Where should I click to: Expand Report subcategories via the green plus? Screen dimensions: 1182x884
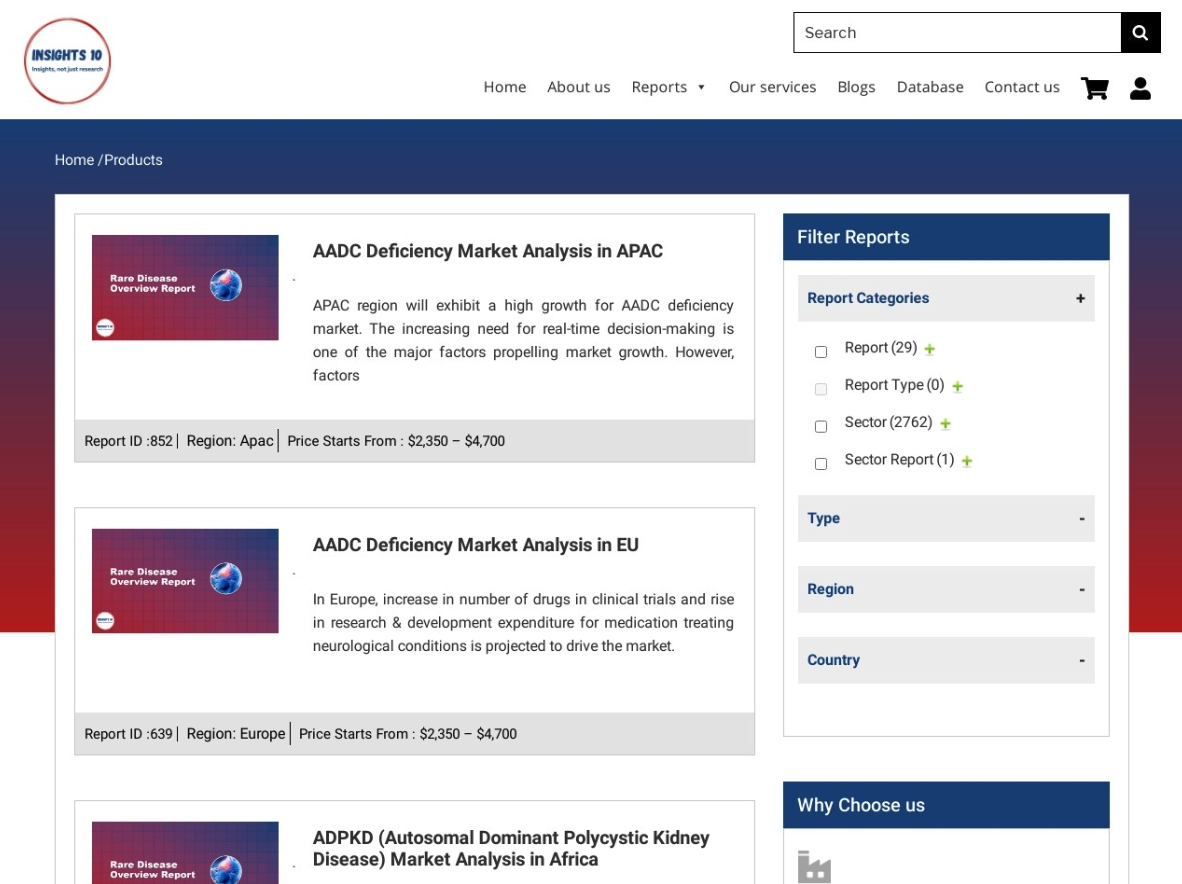tap(928, 349)
